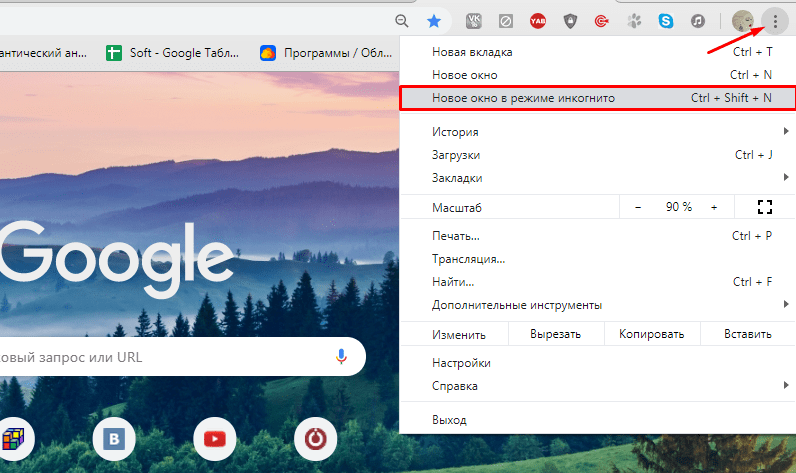Click the Google search input field

click(x=160, y=356)
